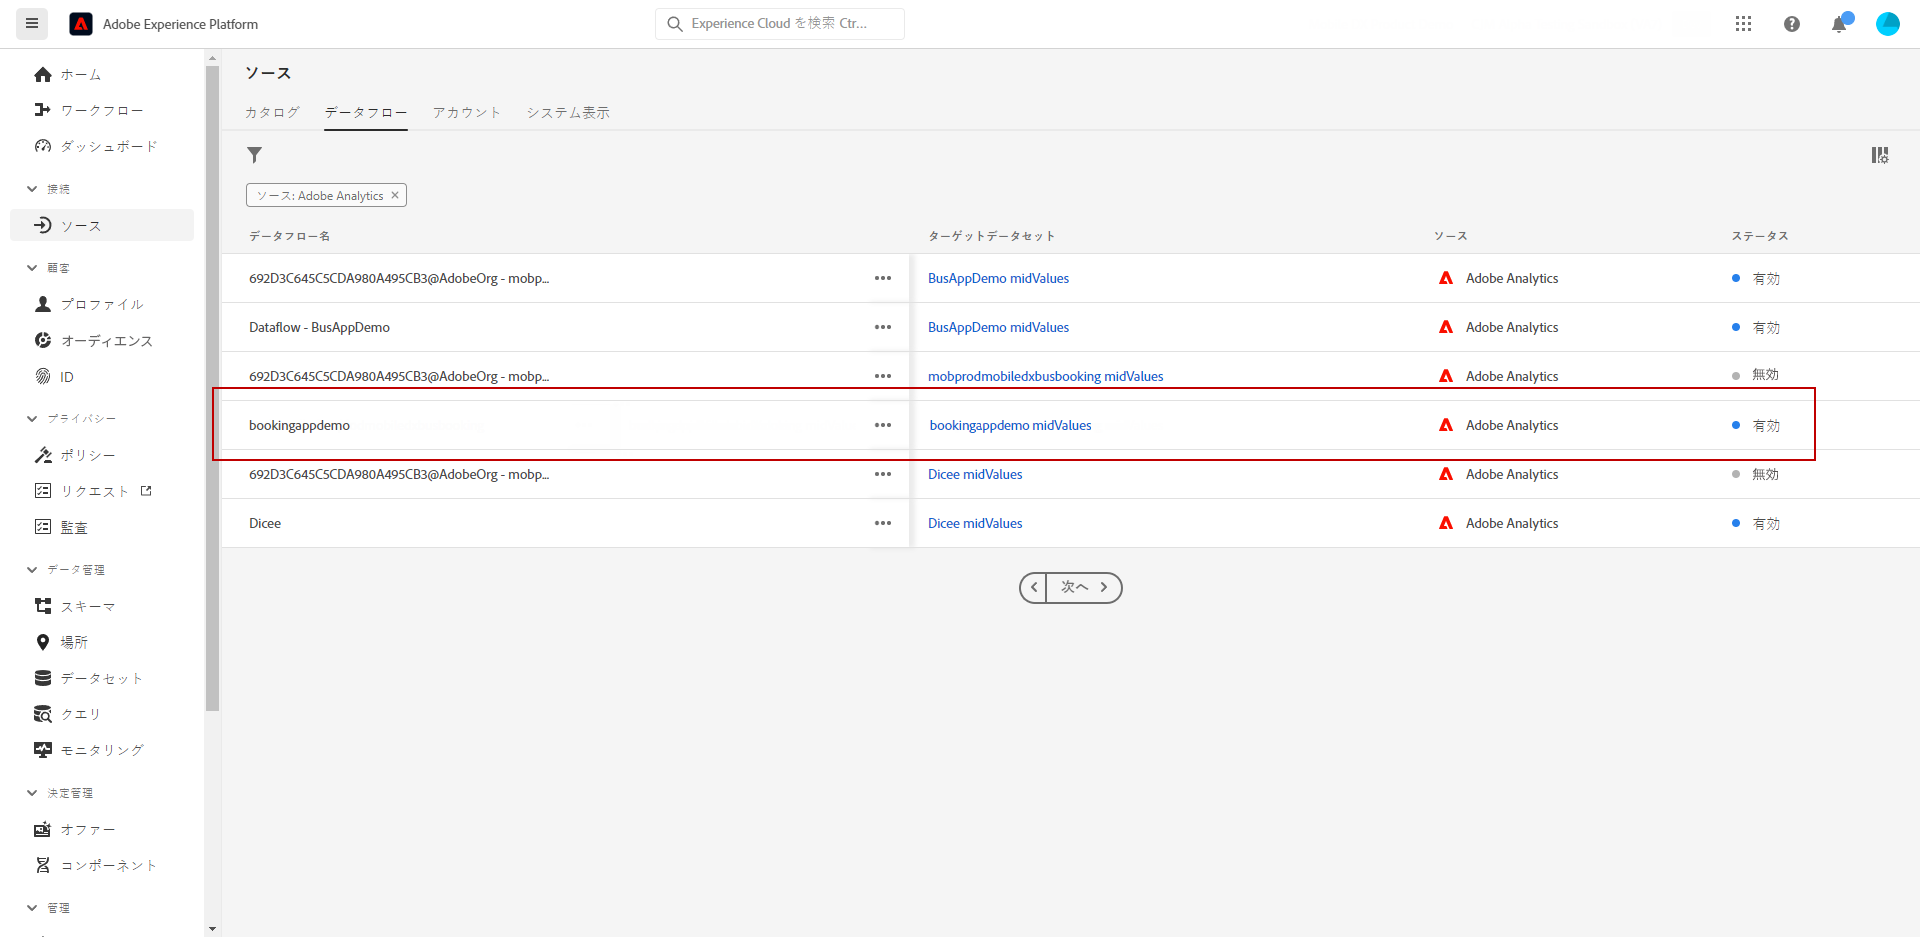Open the hamburger navigation menu
This screenshot has width=1920, height=937.
32,24
